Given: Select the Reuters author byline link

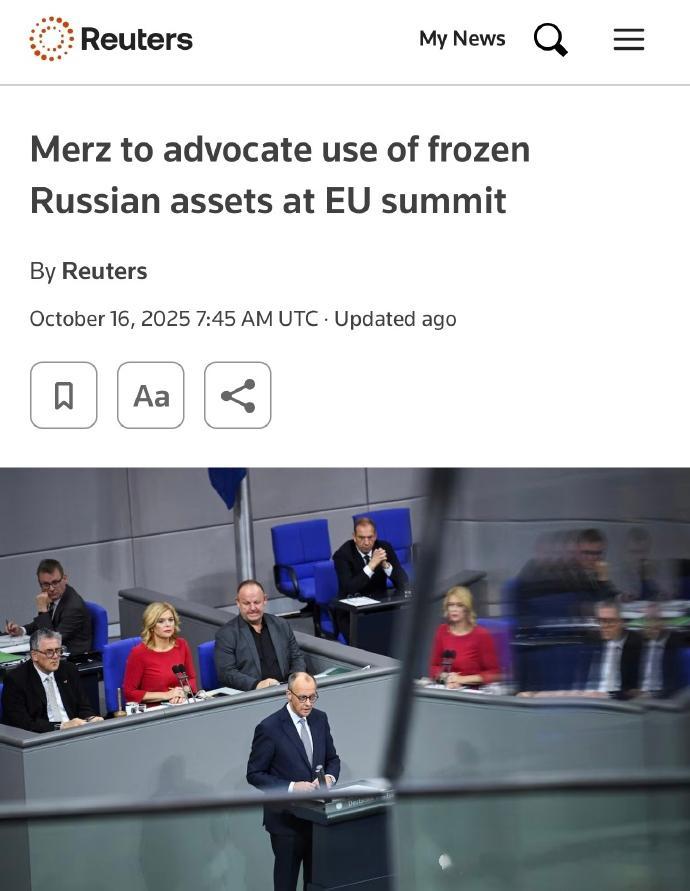Looking at the screenshot, I should click(105, 271).
